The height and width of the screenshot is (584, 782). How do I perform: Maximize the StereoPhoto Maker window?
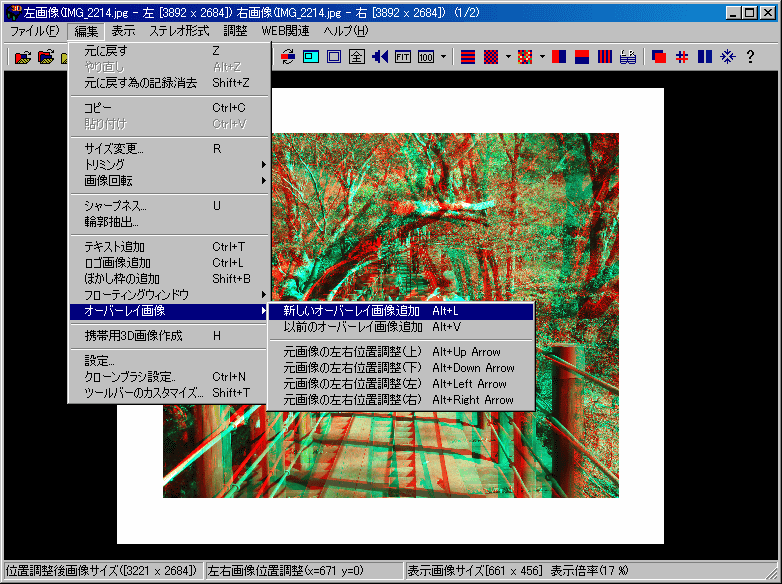coord(750,12)
